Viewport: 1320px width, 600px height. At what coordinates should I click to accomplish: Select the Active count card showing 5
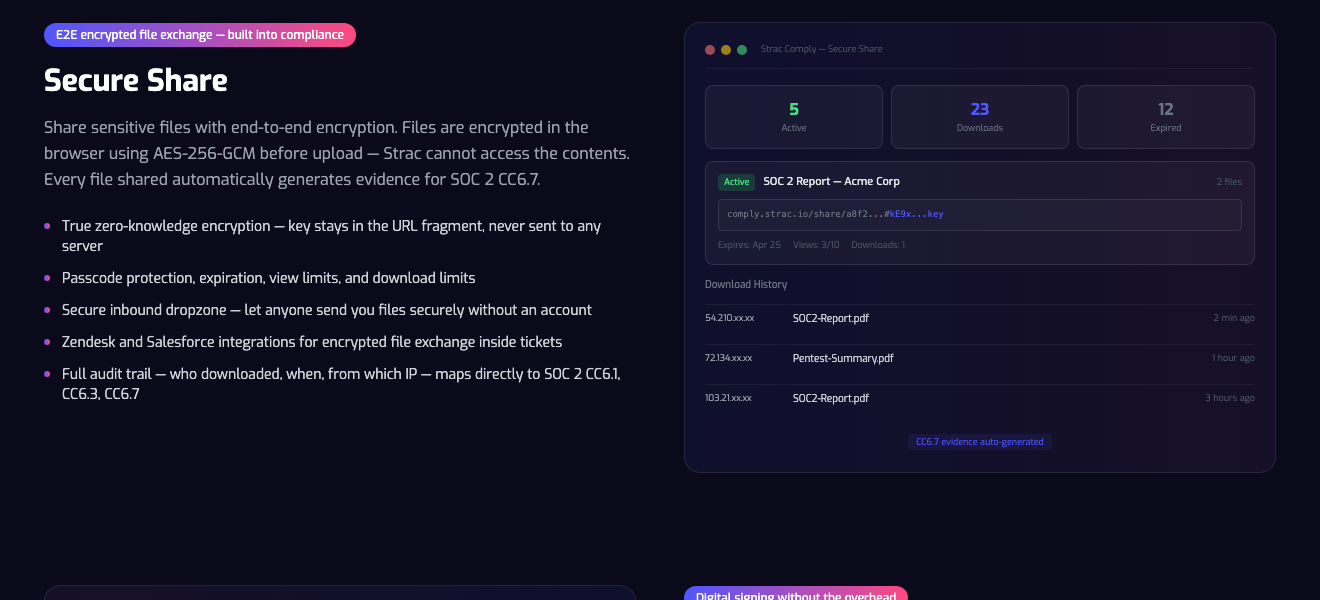tap(794, 117)
